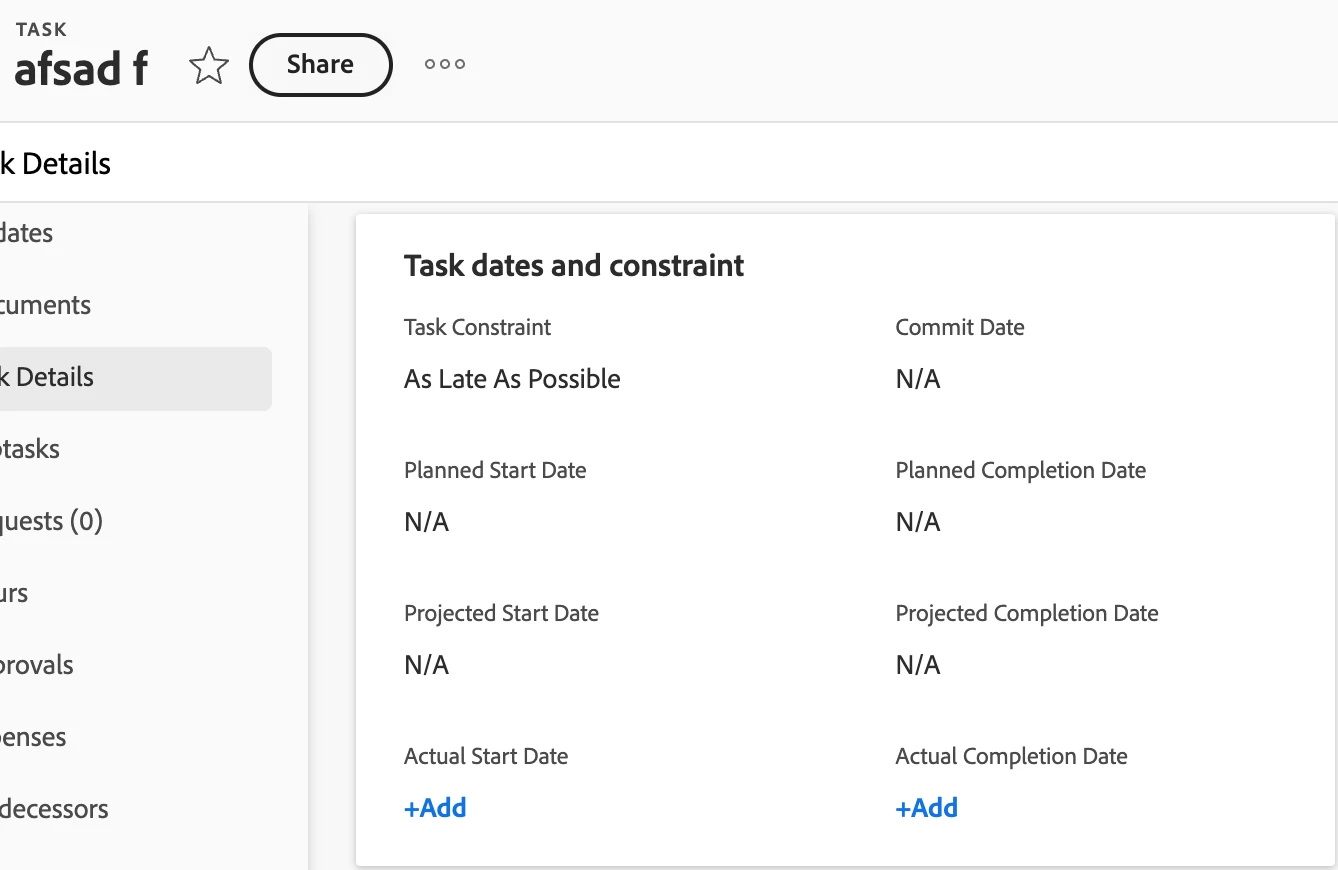Add an Actual Start Date
Viewport: 1338px width, 870px height.
[435, 808]
